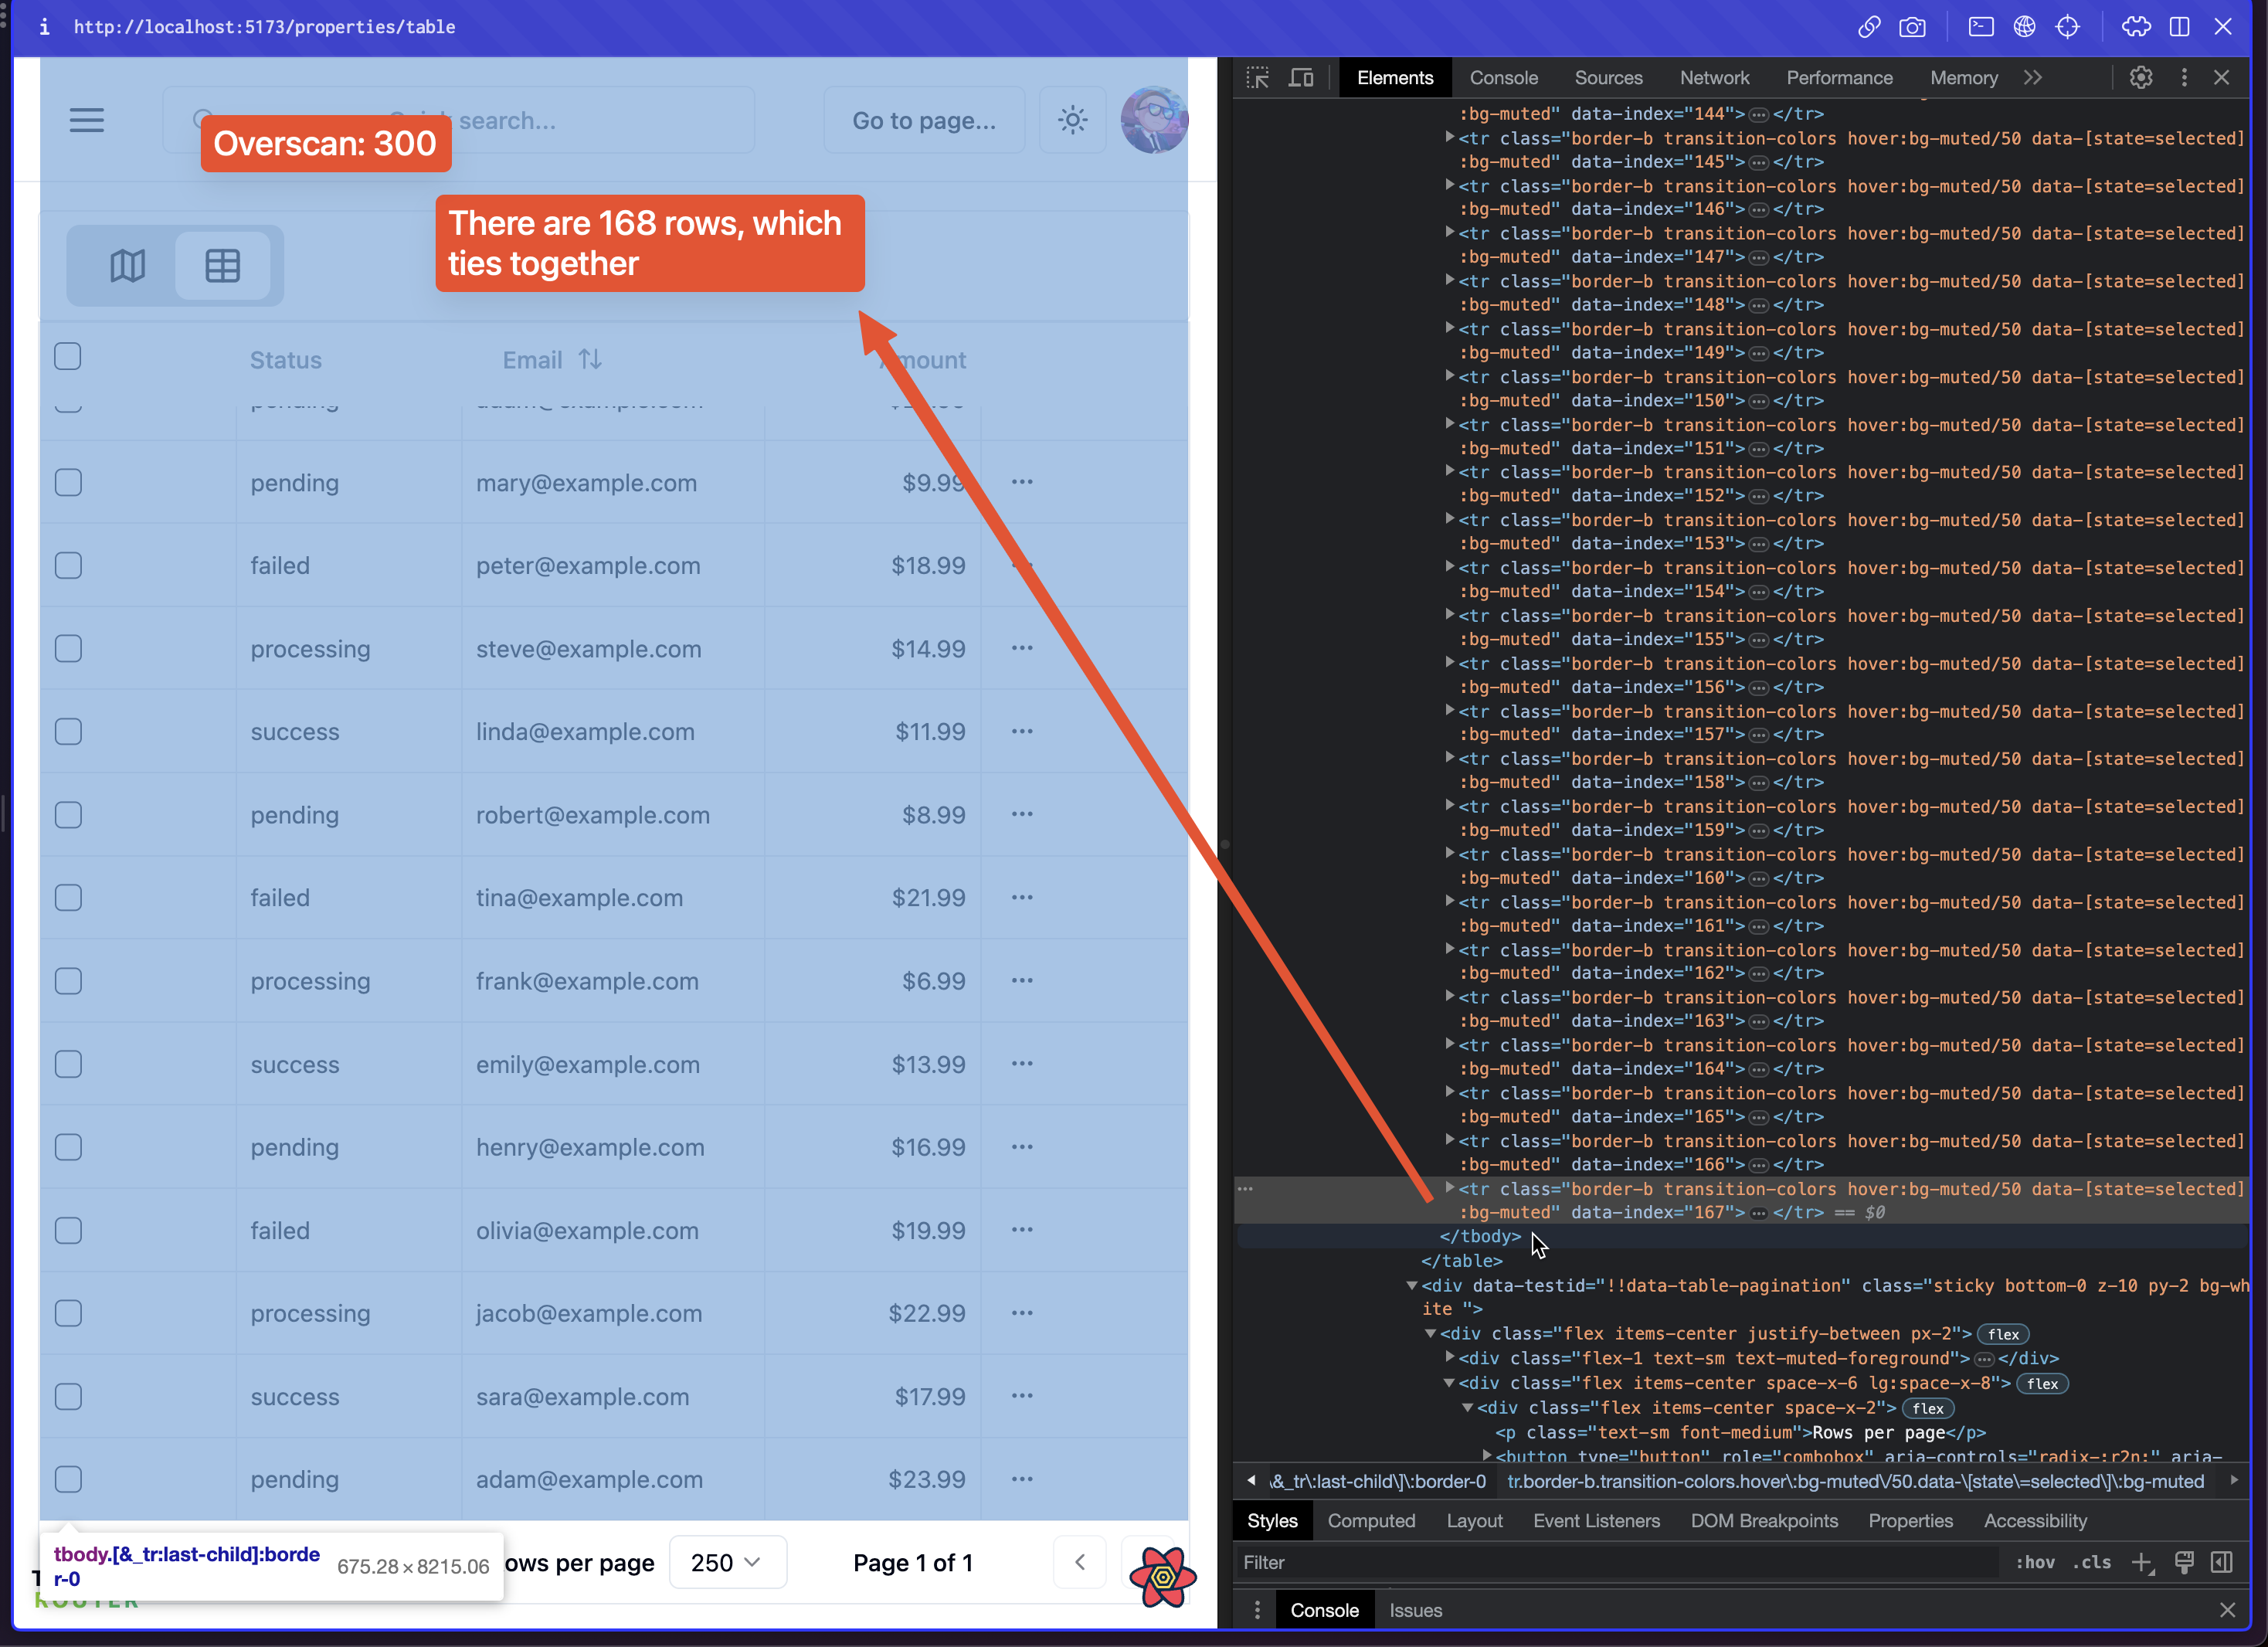The image size is (2268, 1647).
Task: Expand the tr element with data-index 150
Action: point(1449,376)
